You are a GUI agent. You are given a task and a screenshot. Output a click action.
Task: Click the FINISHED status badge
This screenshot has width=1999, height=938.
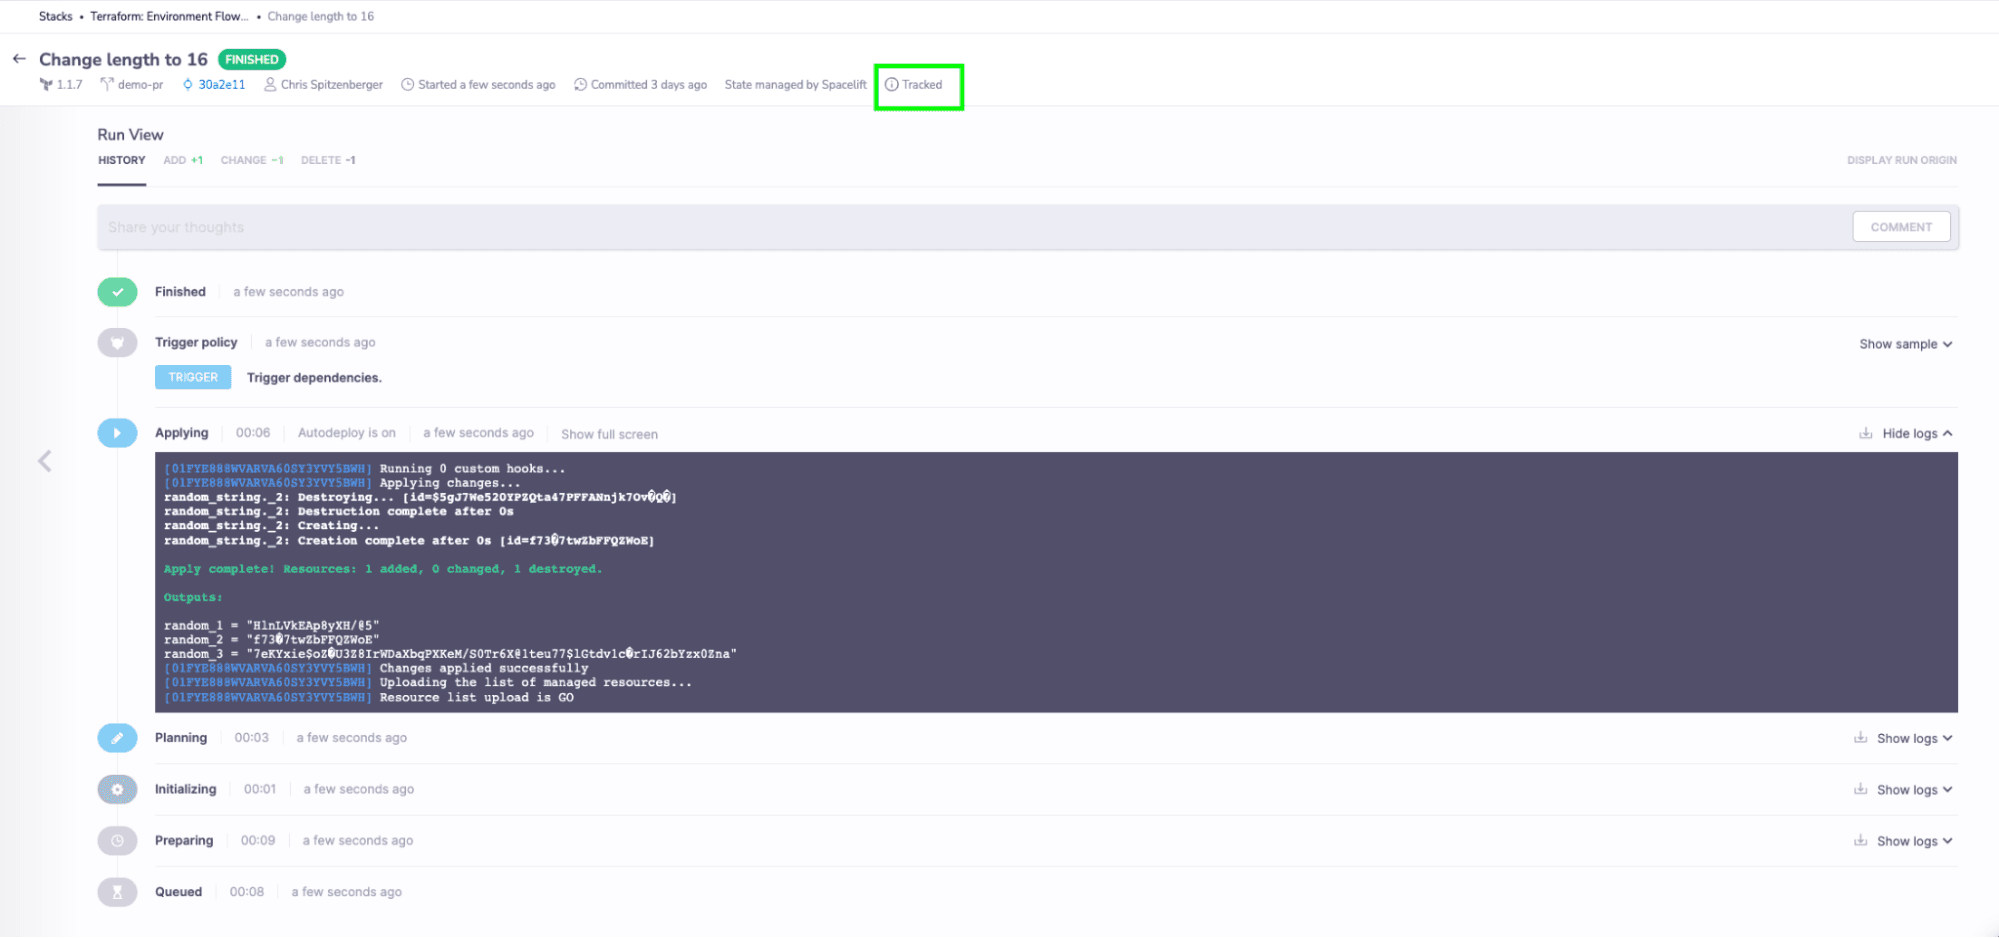(252, 60)
